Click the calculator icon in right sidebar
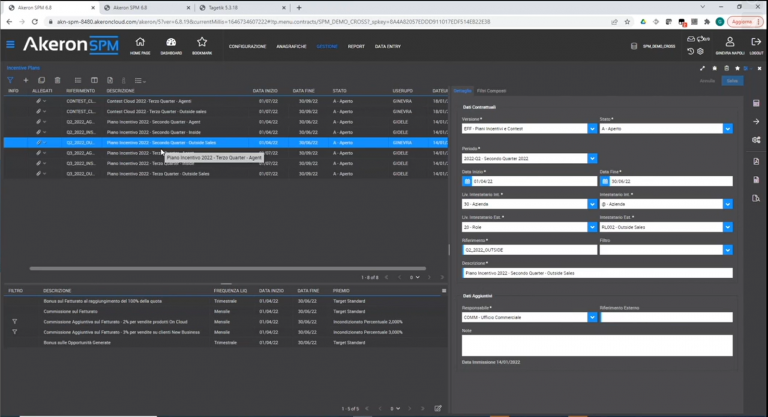This screenshot has height=417, width=768. pyautogui.click(x=756, y=103)
